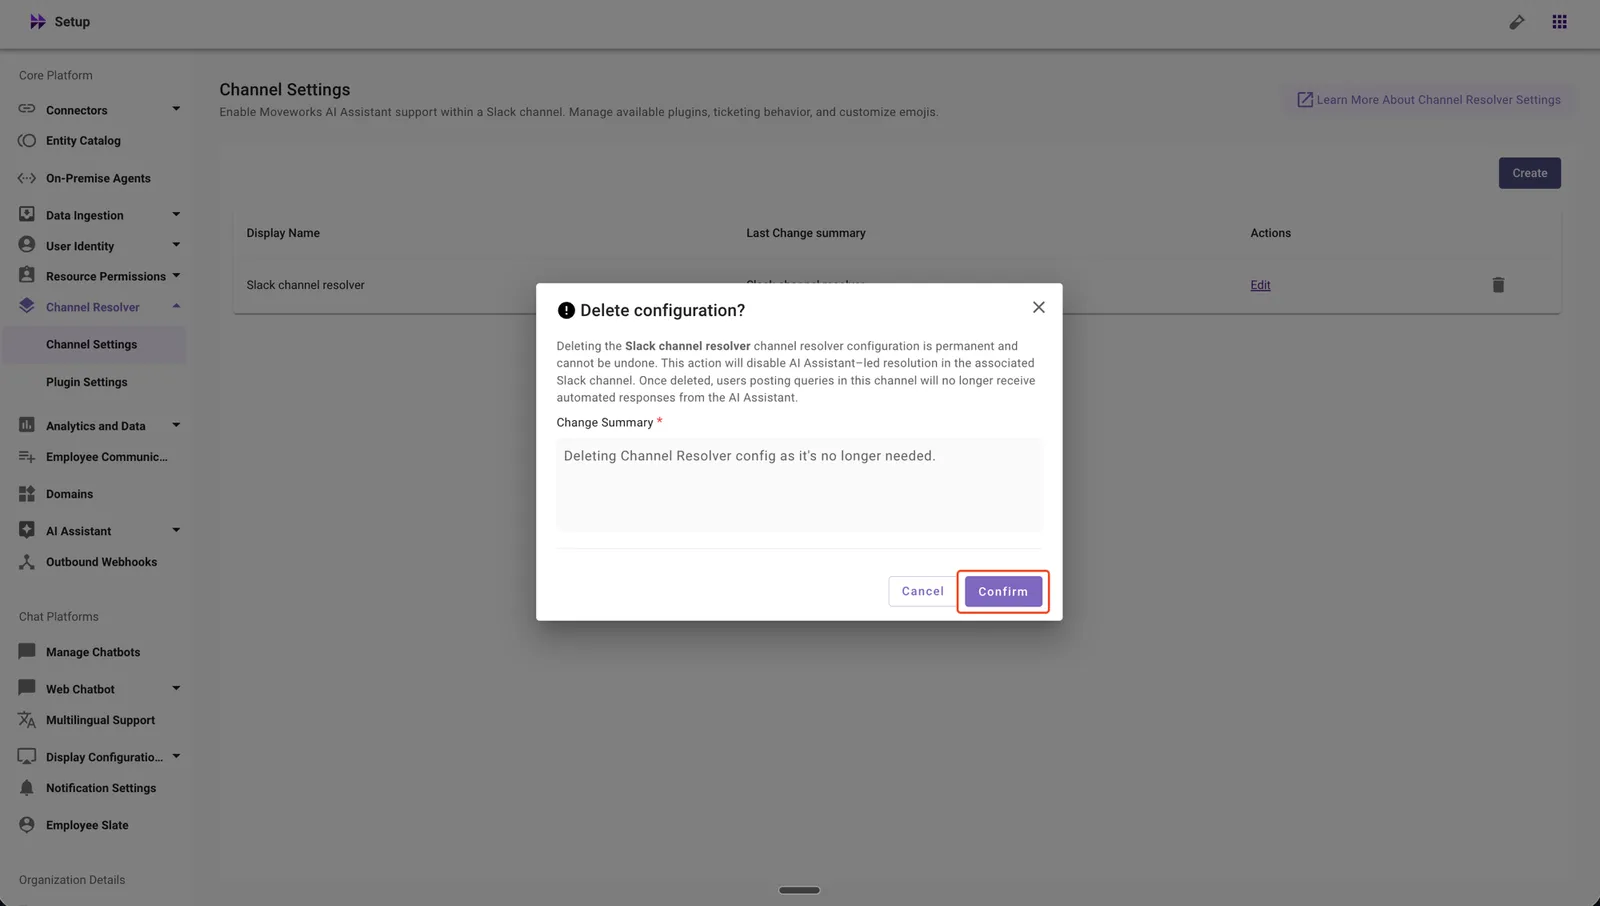This screenshot has width=1600, height=906.
Task: Click the Data Ingestion sidebar icon
Action: pyautogui.click(x=27, y=214)
